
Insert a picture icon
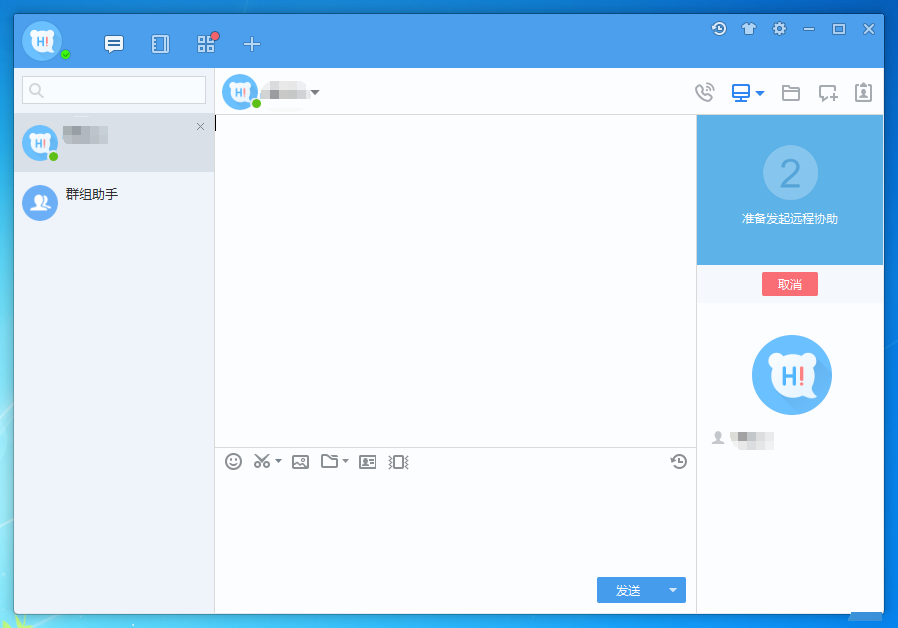pos(301,462)
